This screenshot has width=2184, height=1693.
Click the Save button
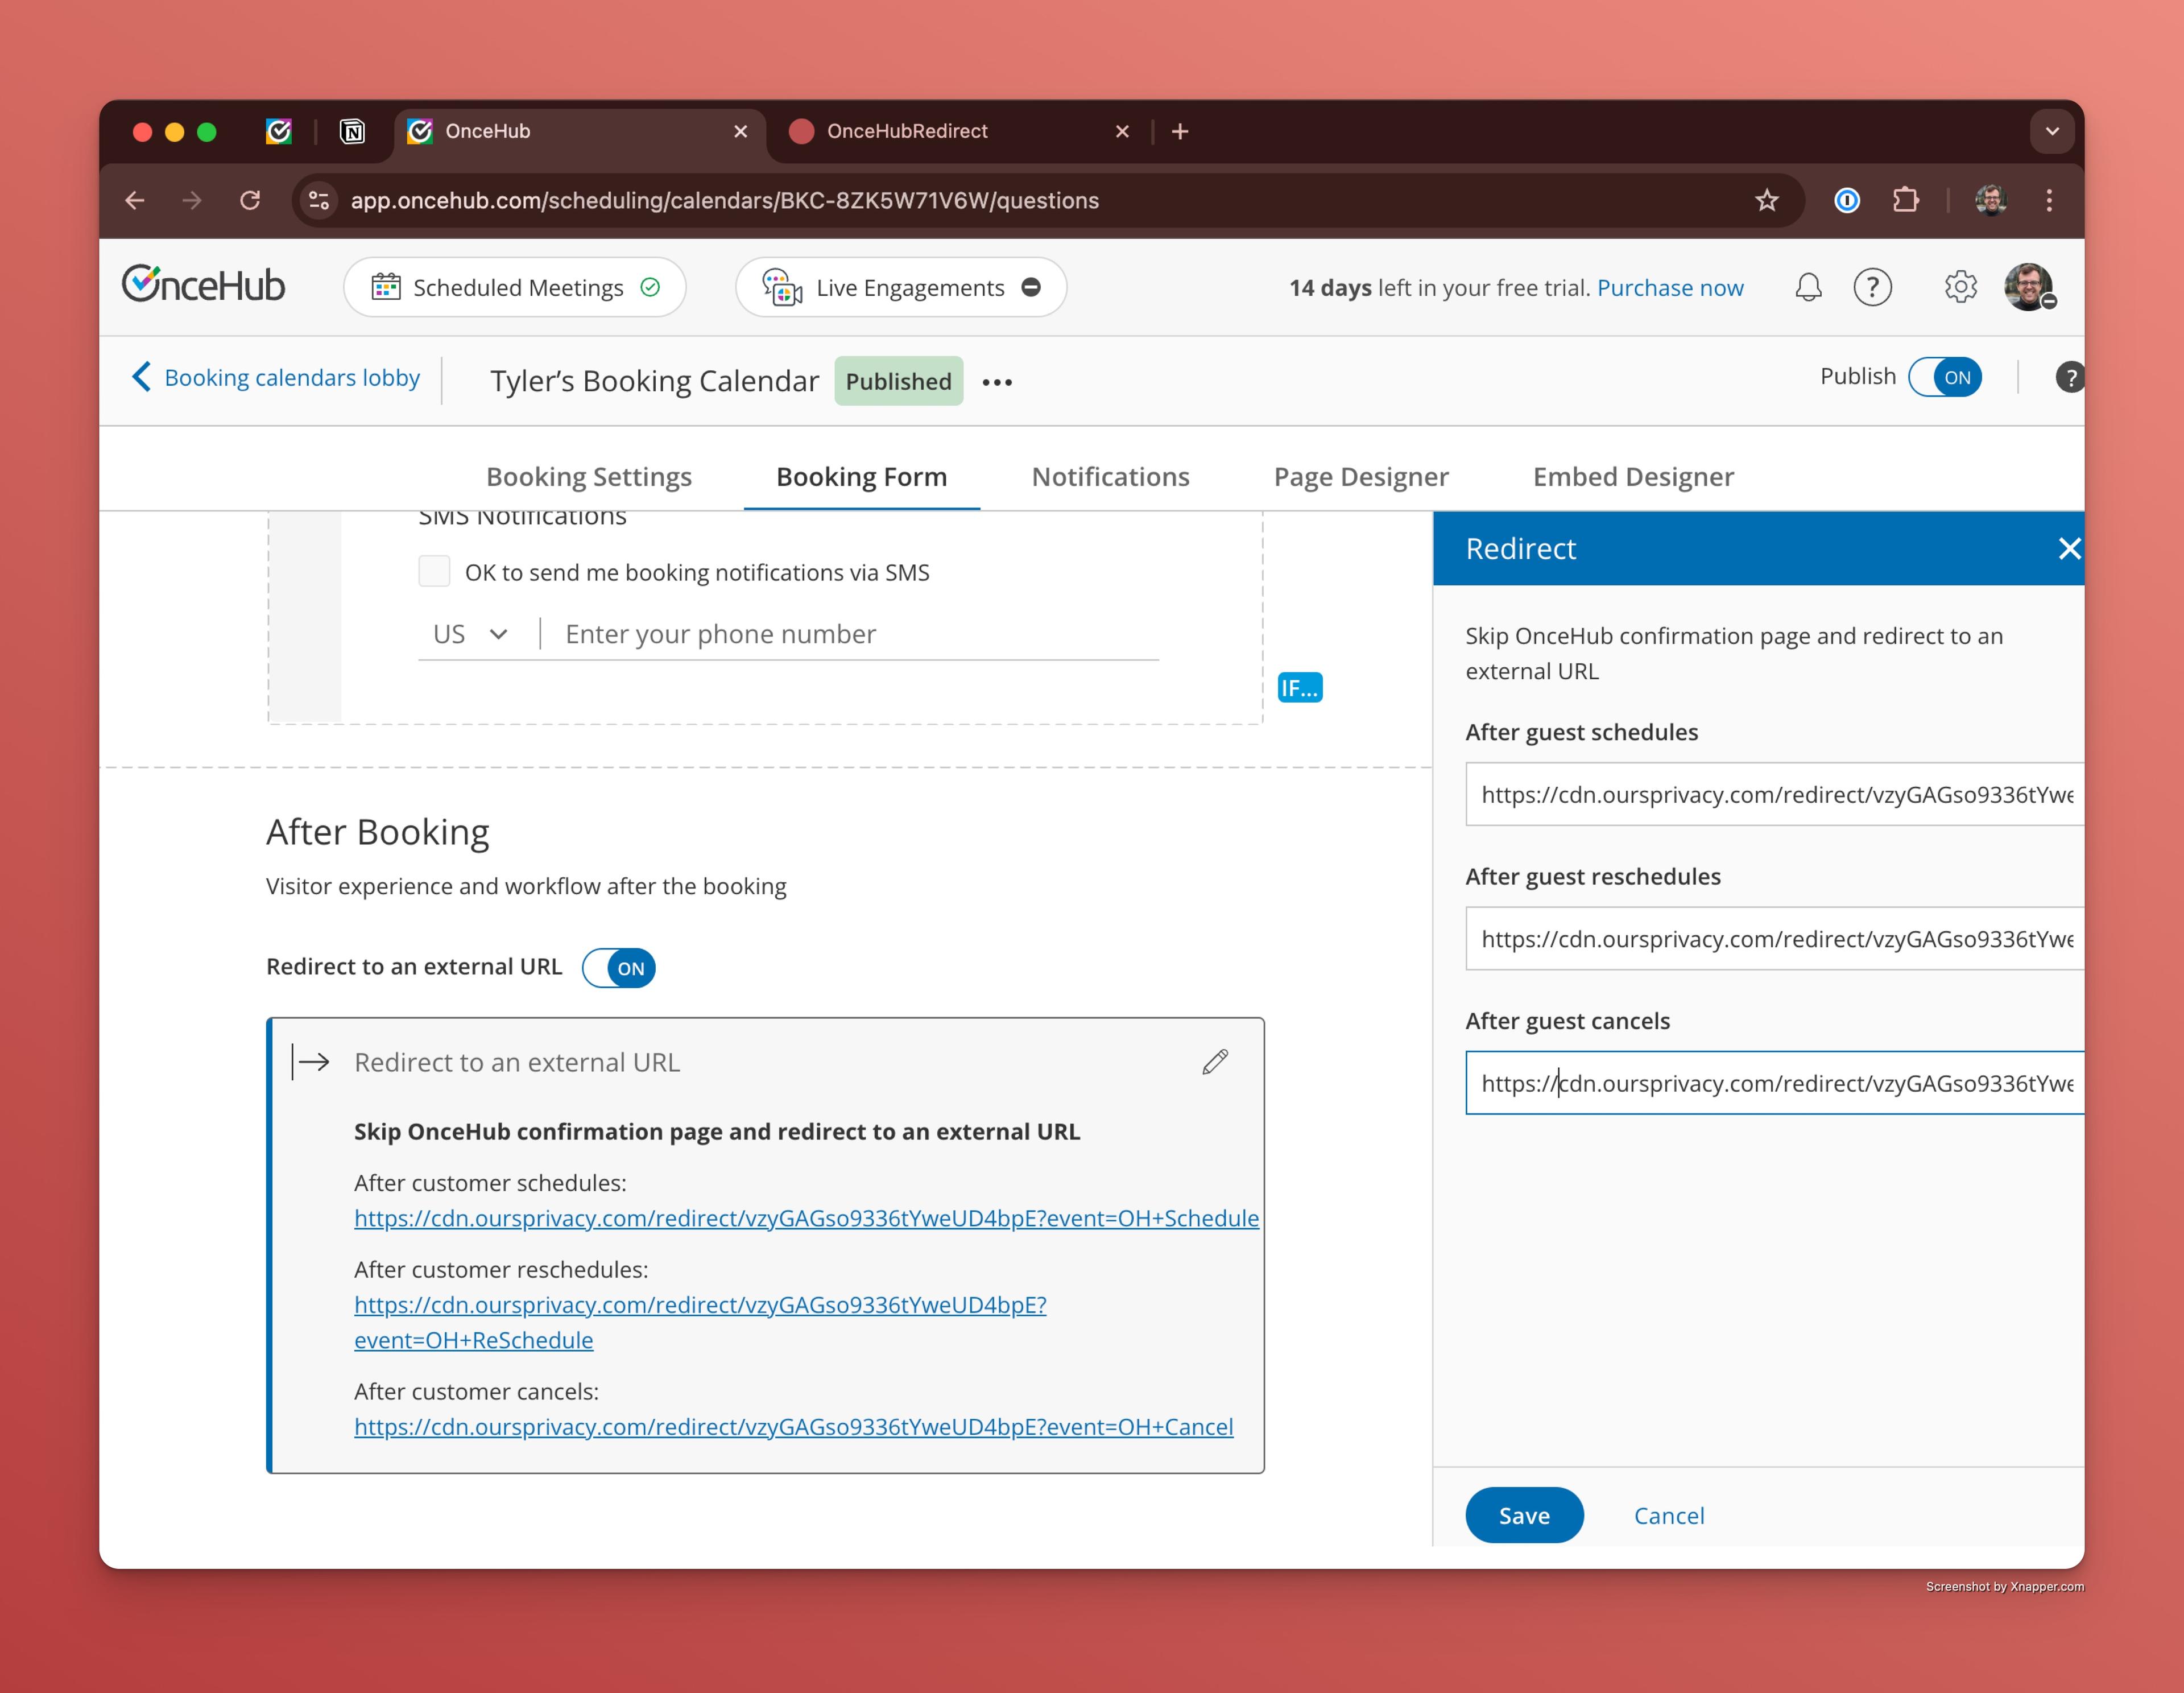point(1523,1515)
